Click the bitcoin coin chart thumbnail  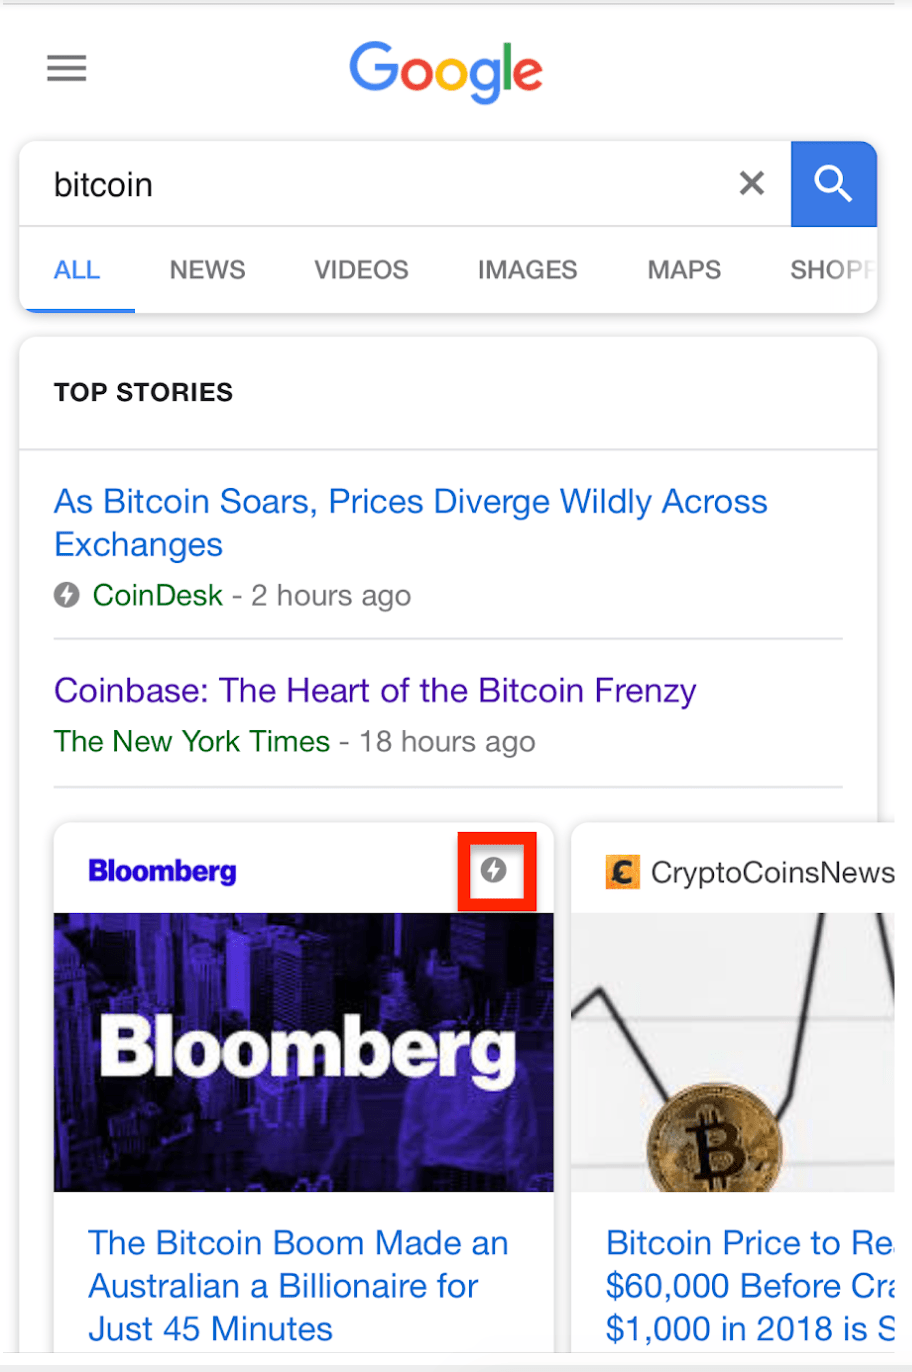point(732,1051)
